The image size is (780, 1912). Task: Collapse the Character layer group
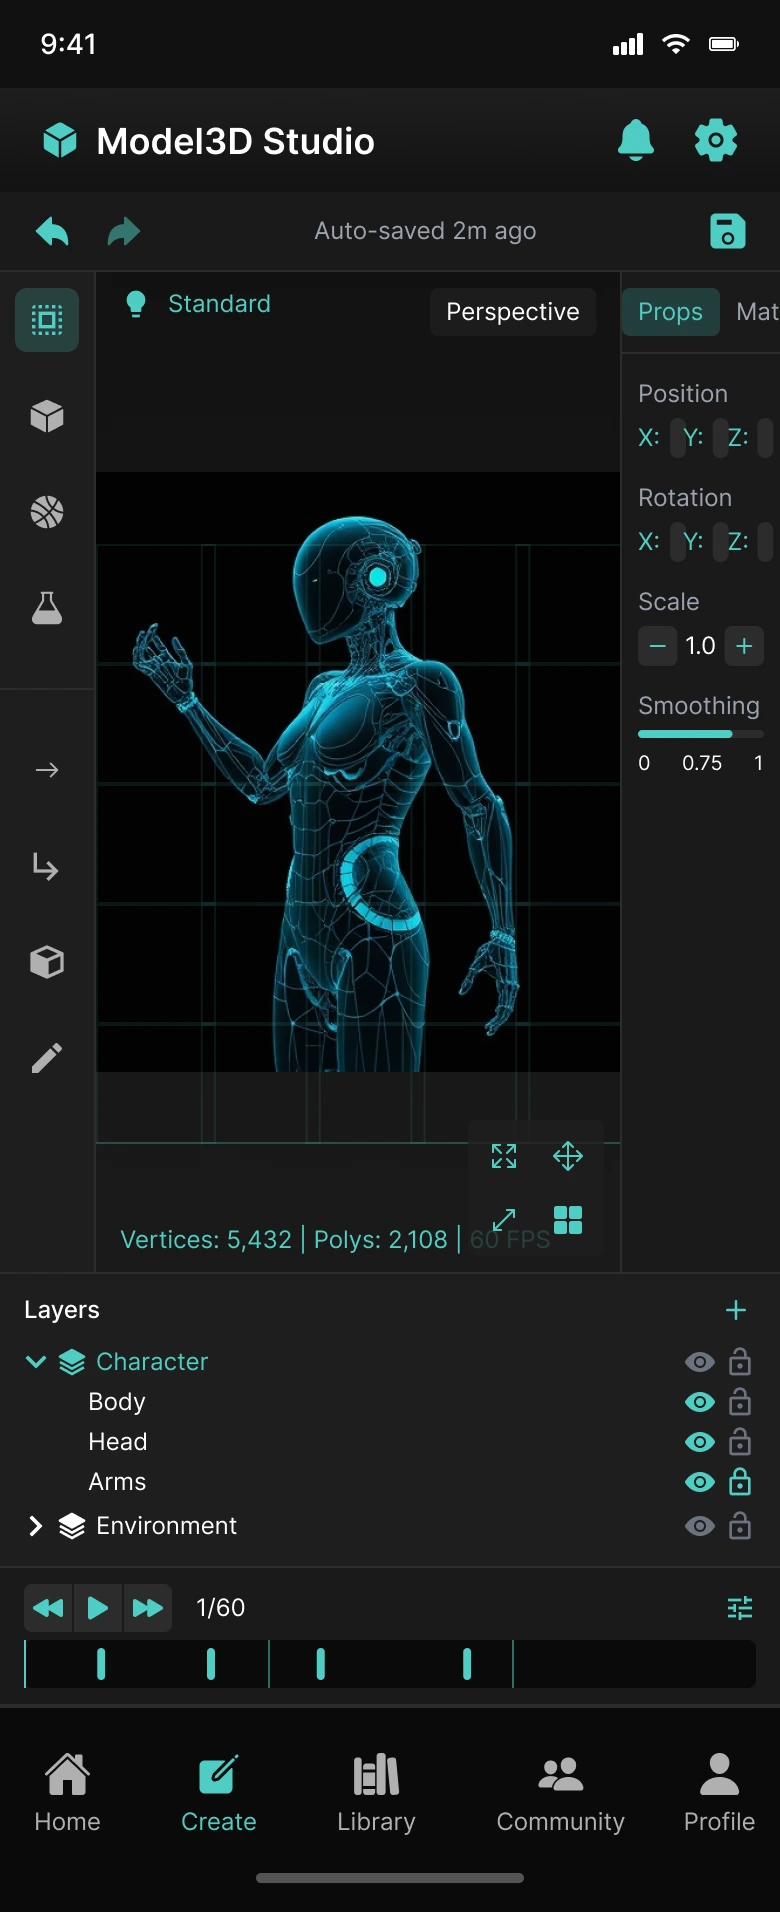(x=36, y=1362)
